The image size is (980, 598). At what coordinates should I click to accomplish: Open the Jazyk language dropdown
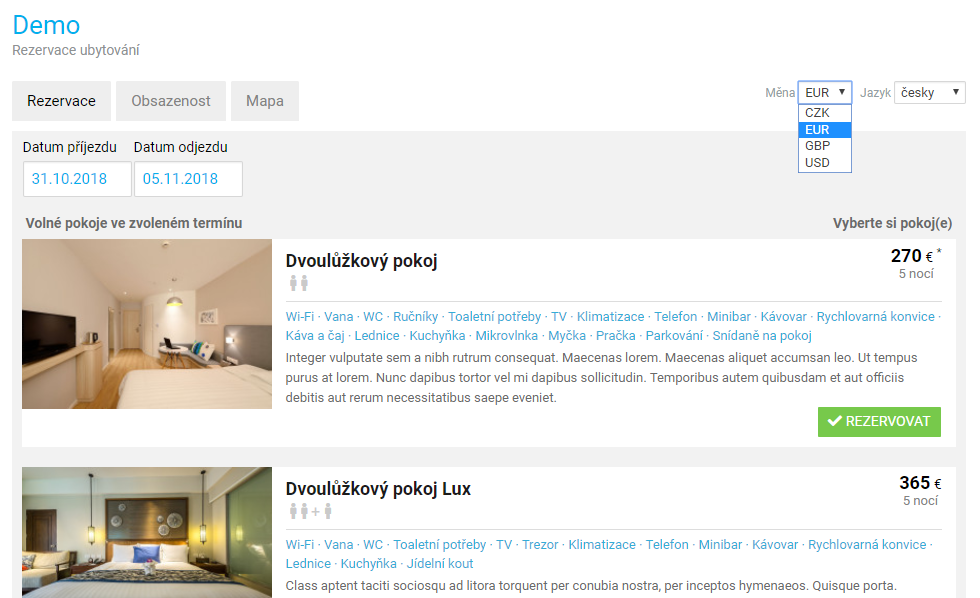[x=929, y=92]
